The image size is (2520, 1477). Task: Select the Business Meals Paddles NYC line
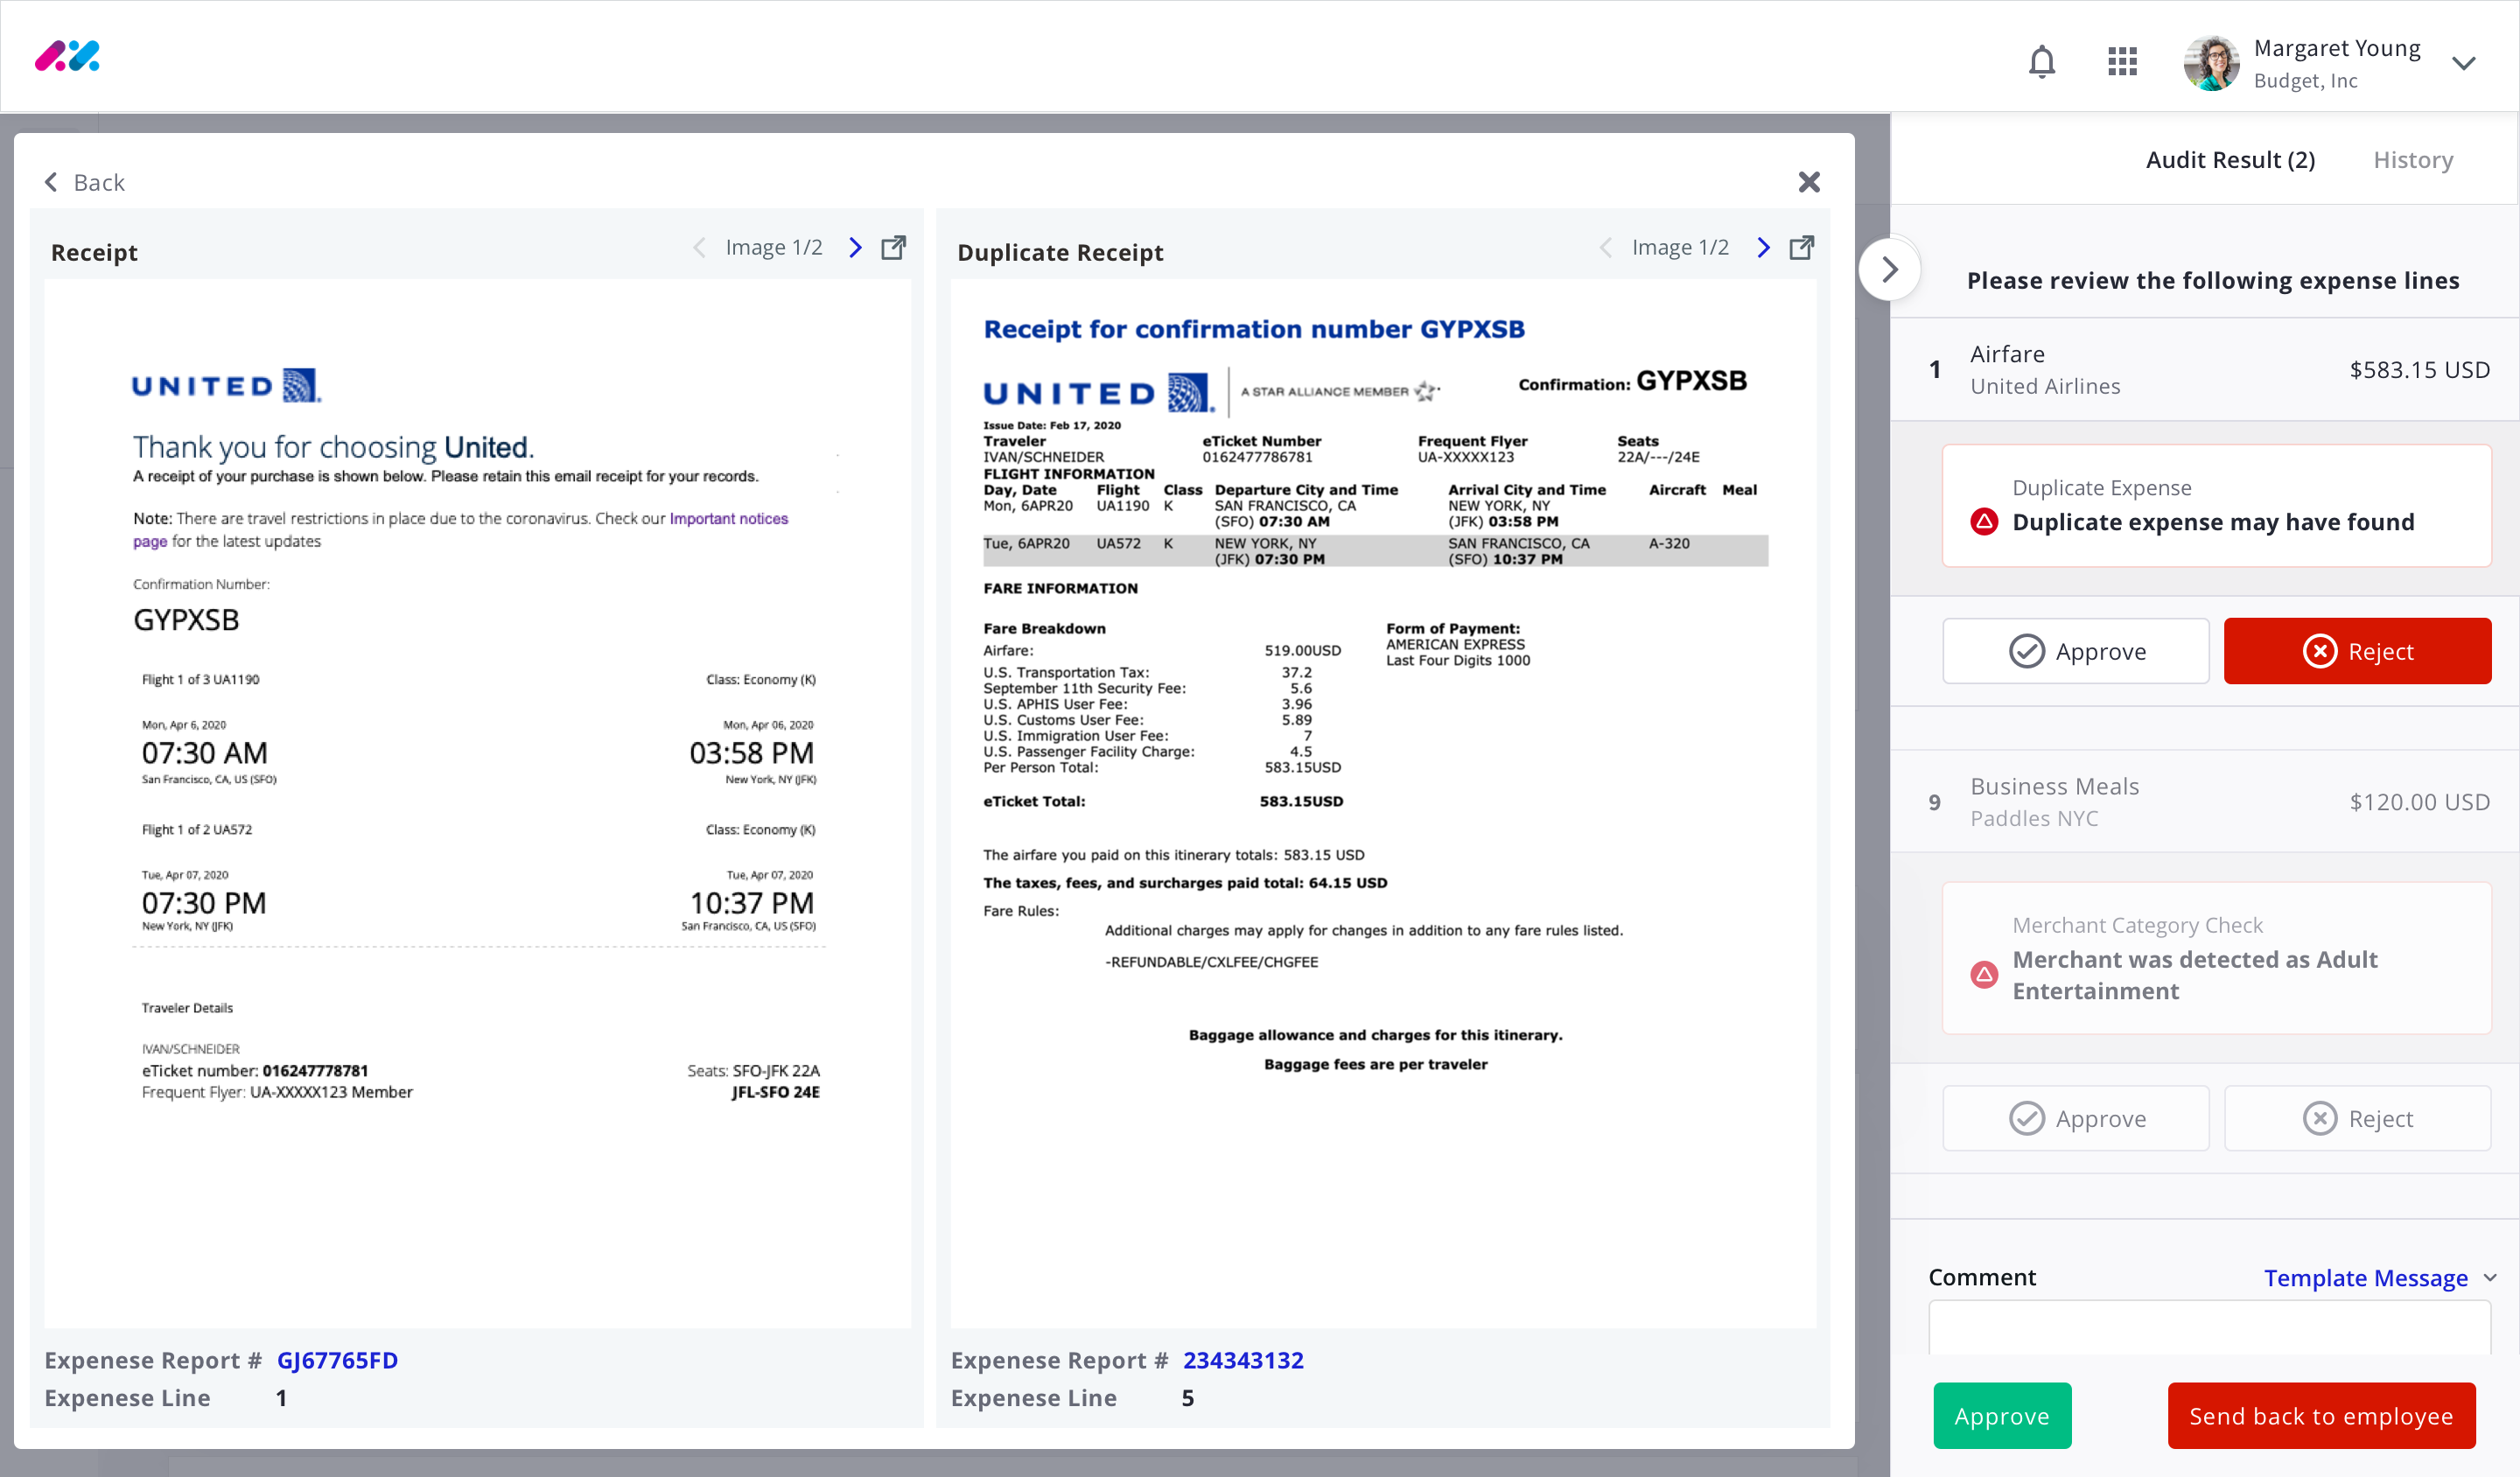pyautogui.click(x=2205, y=801)
